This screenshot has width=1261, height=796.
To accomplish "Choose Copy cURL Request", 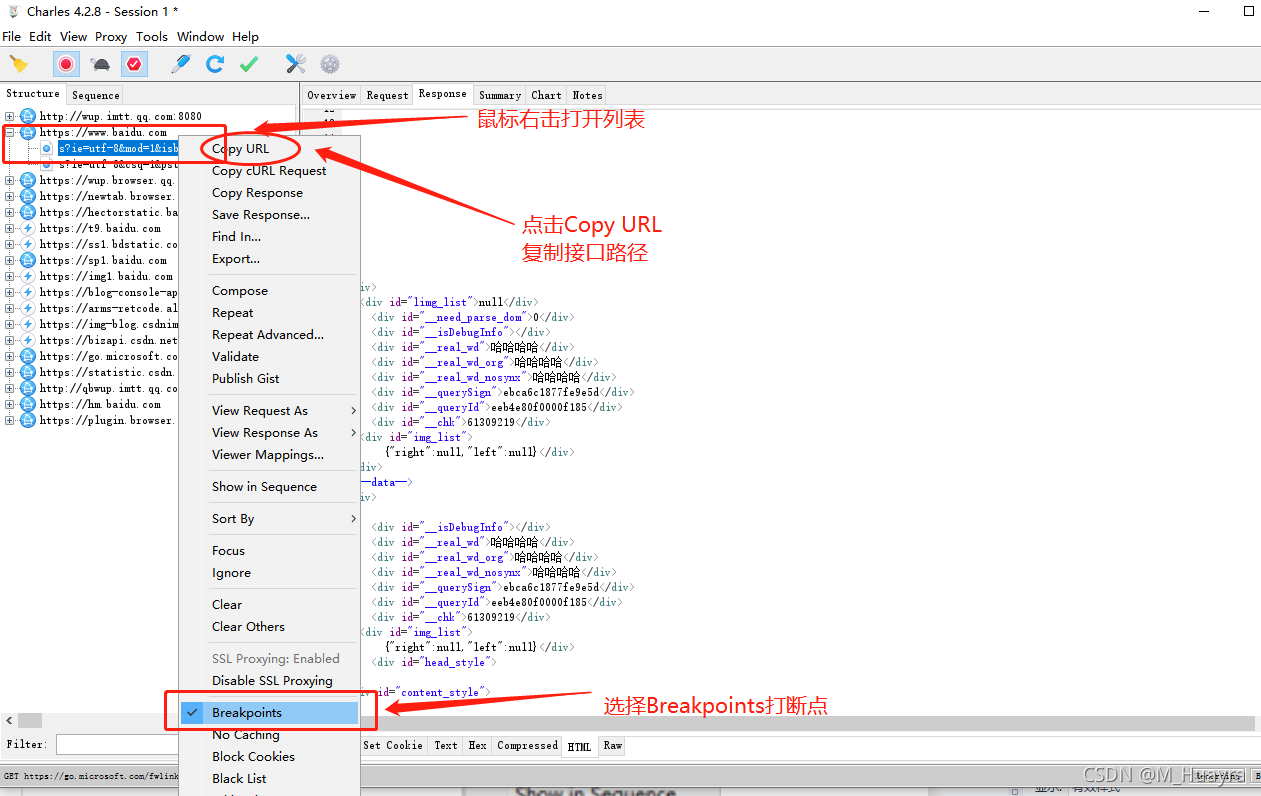I will coord(269,171).
